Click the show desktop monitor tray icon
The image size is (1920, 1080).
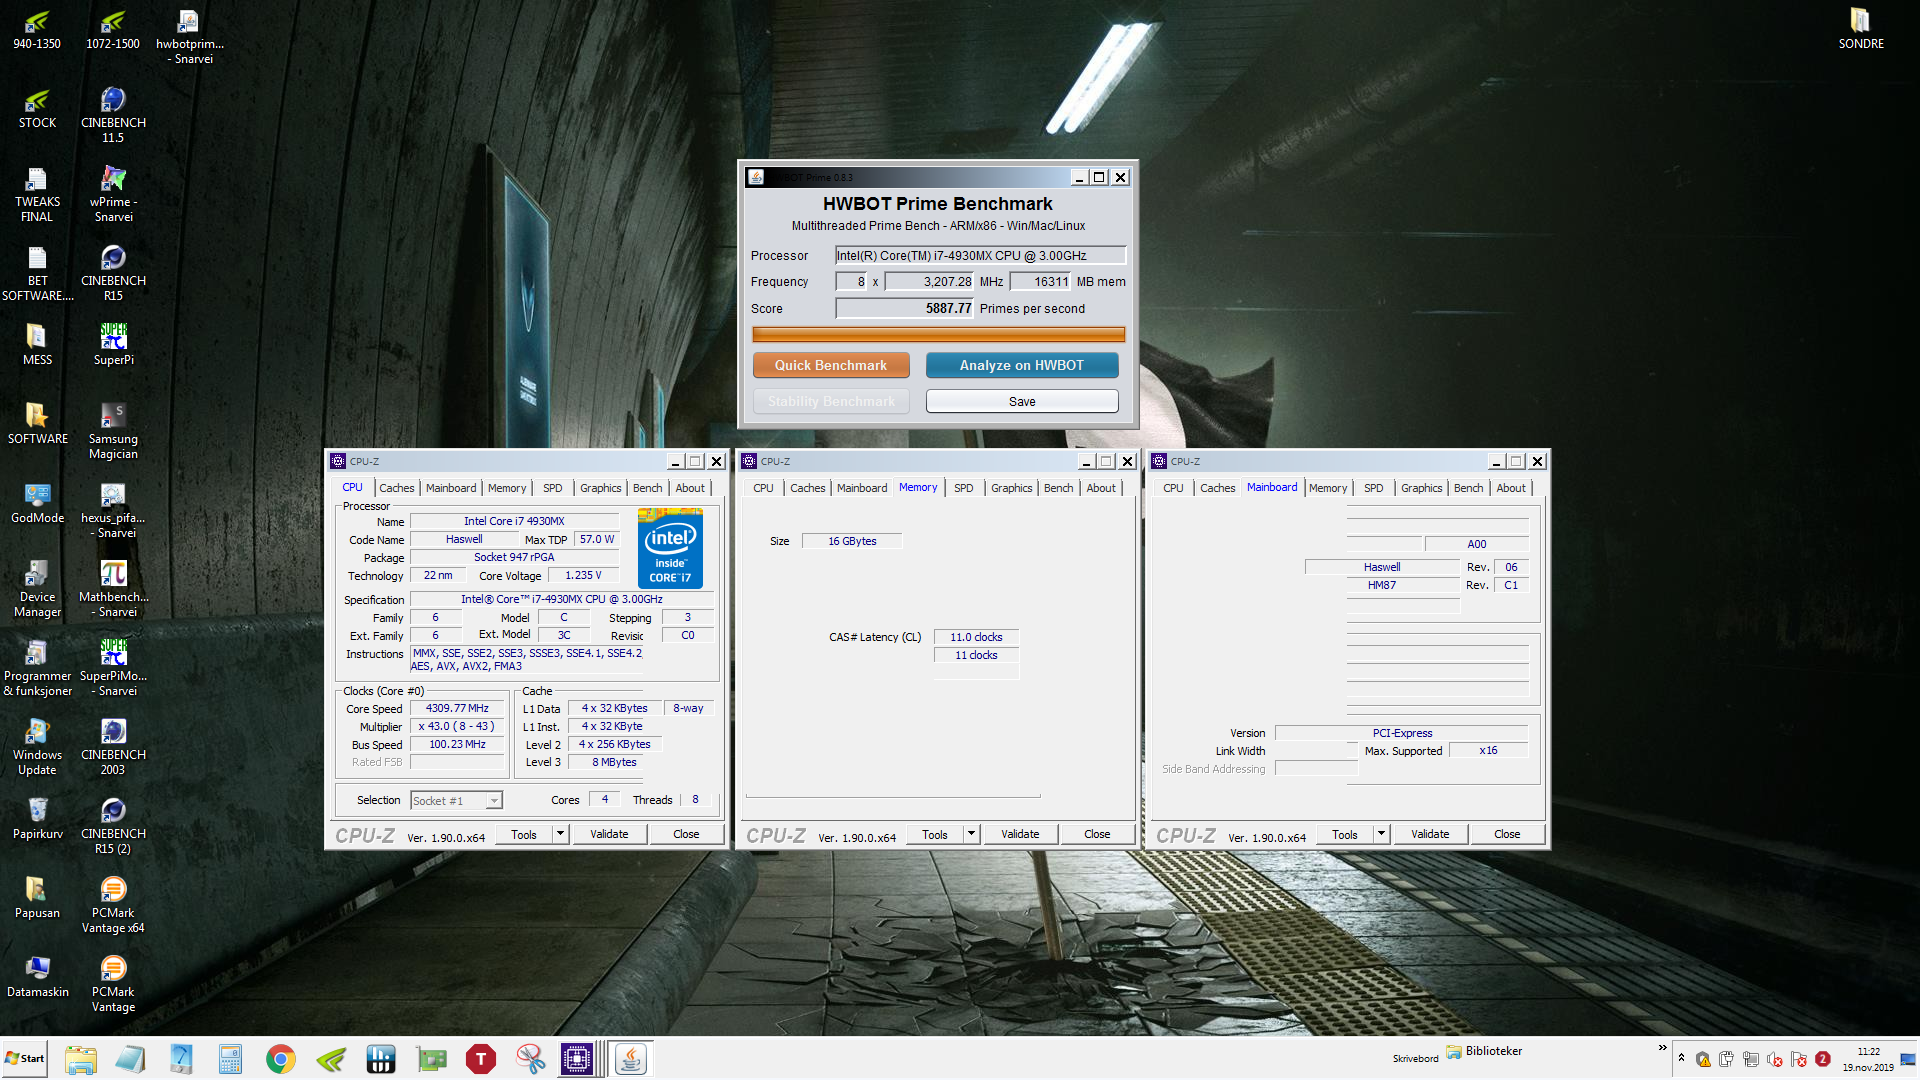coord(1908,1059)
